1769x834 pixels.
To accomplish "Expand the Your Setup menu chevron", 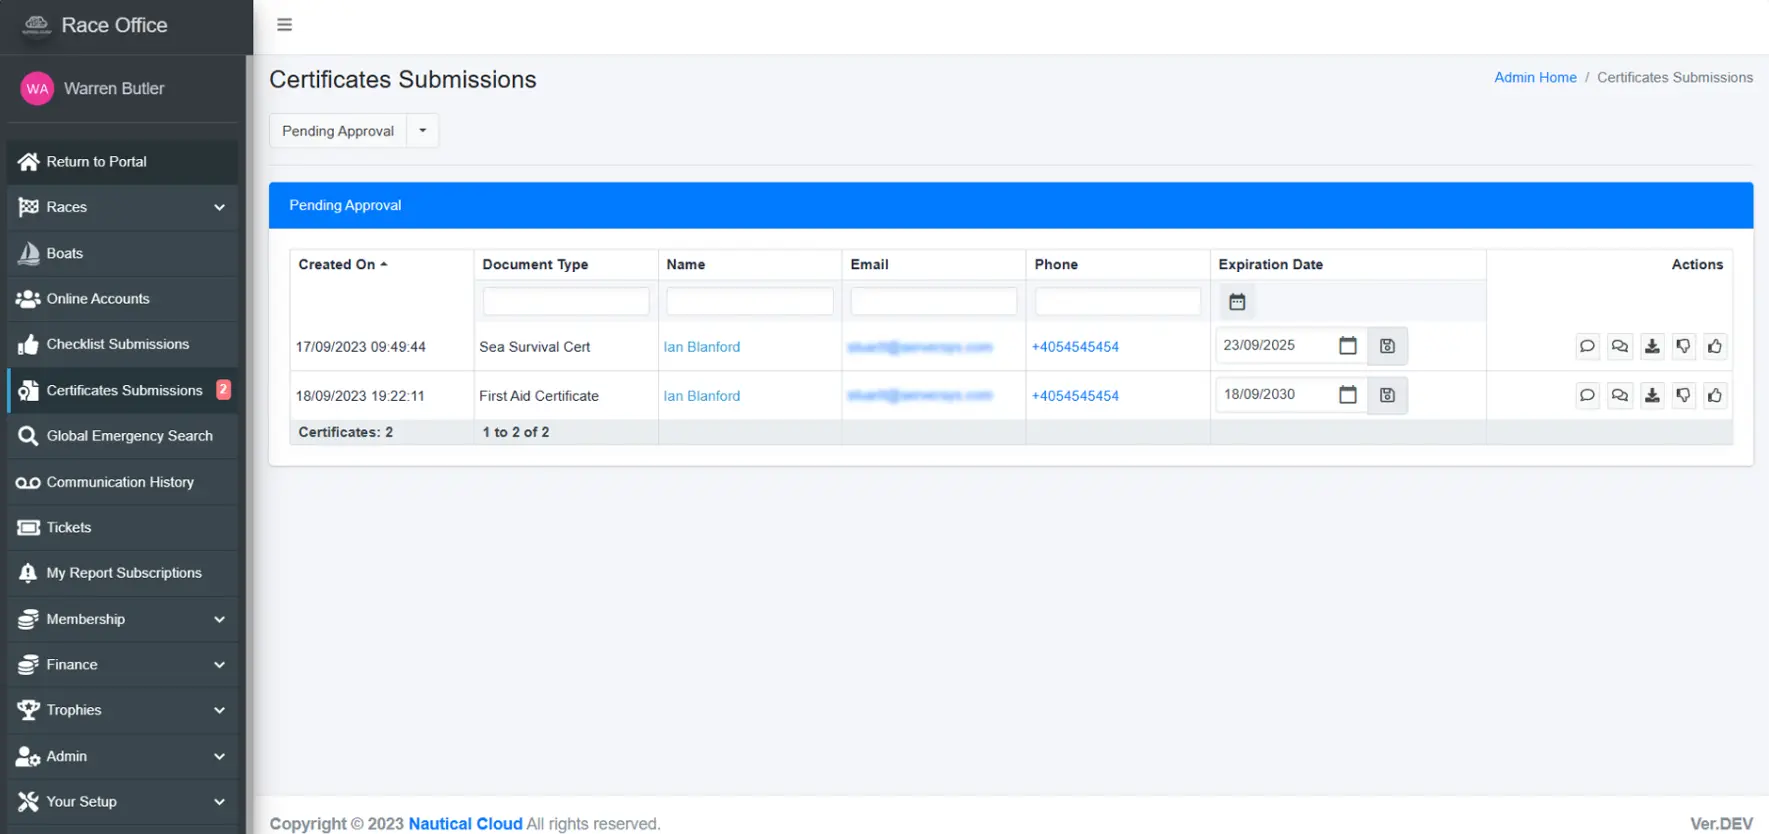I will click(x=219, y=802).
